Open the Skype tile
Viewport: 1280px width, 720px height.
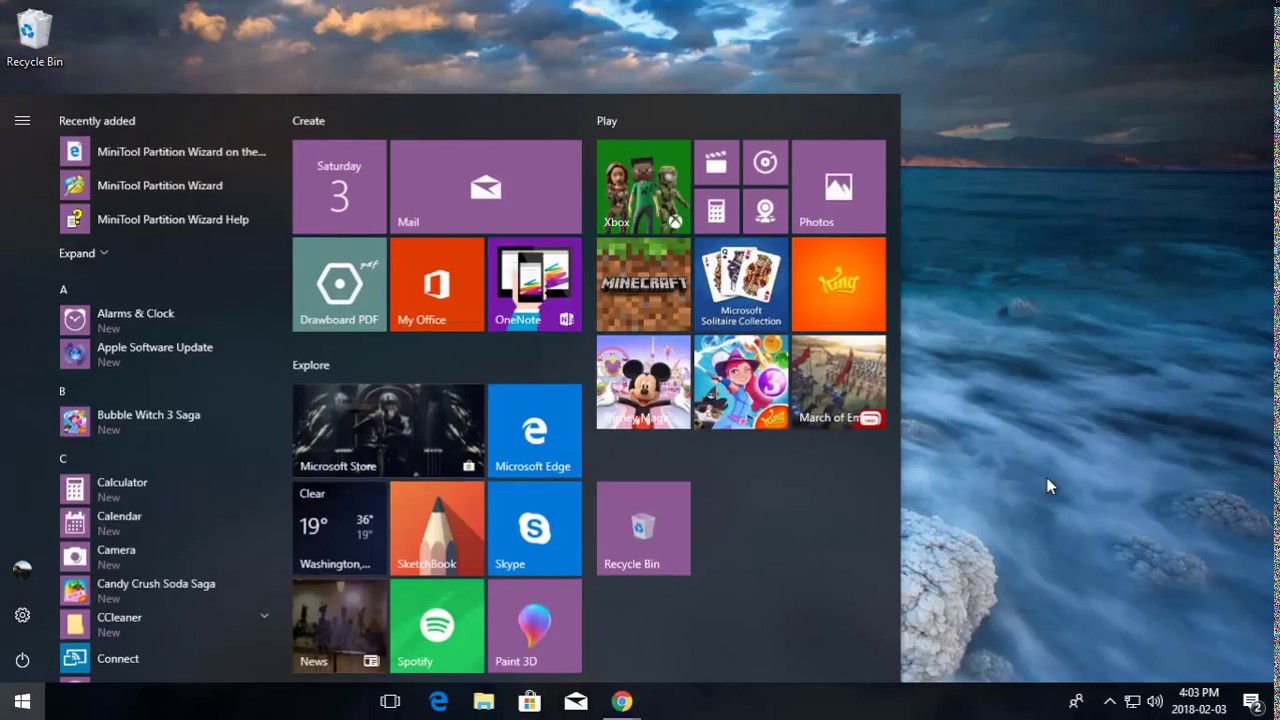click(534, 528)
